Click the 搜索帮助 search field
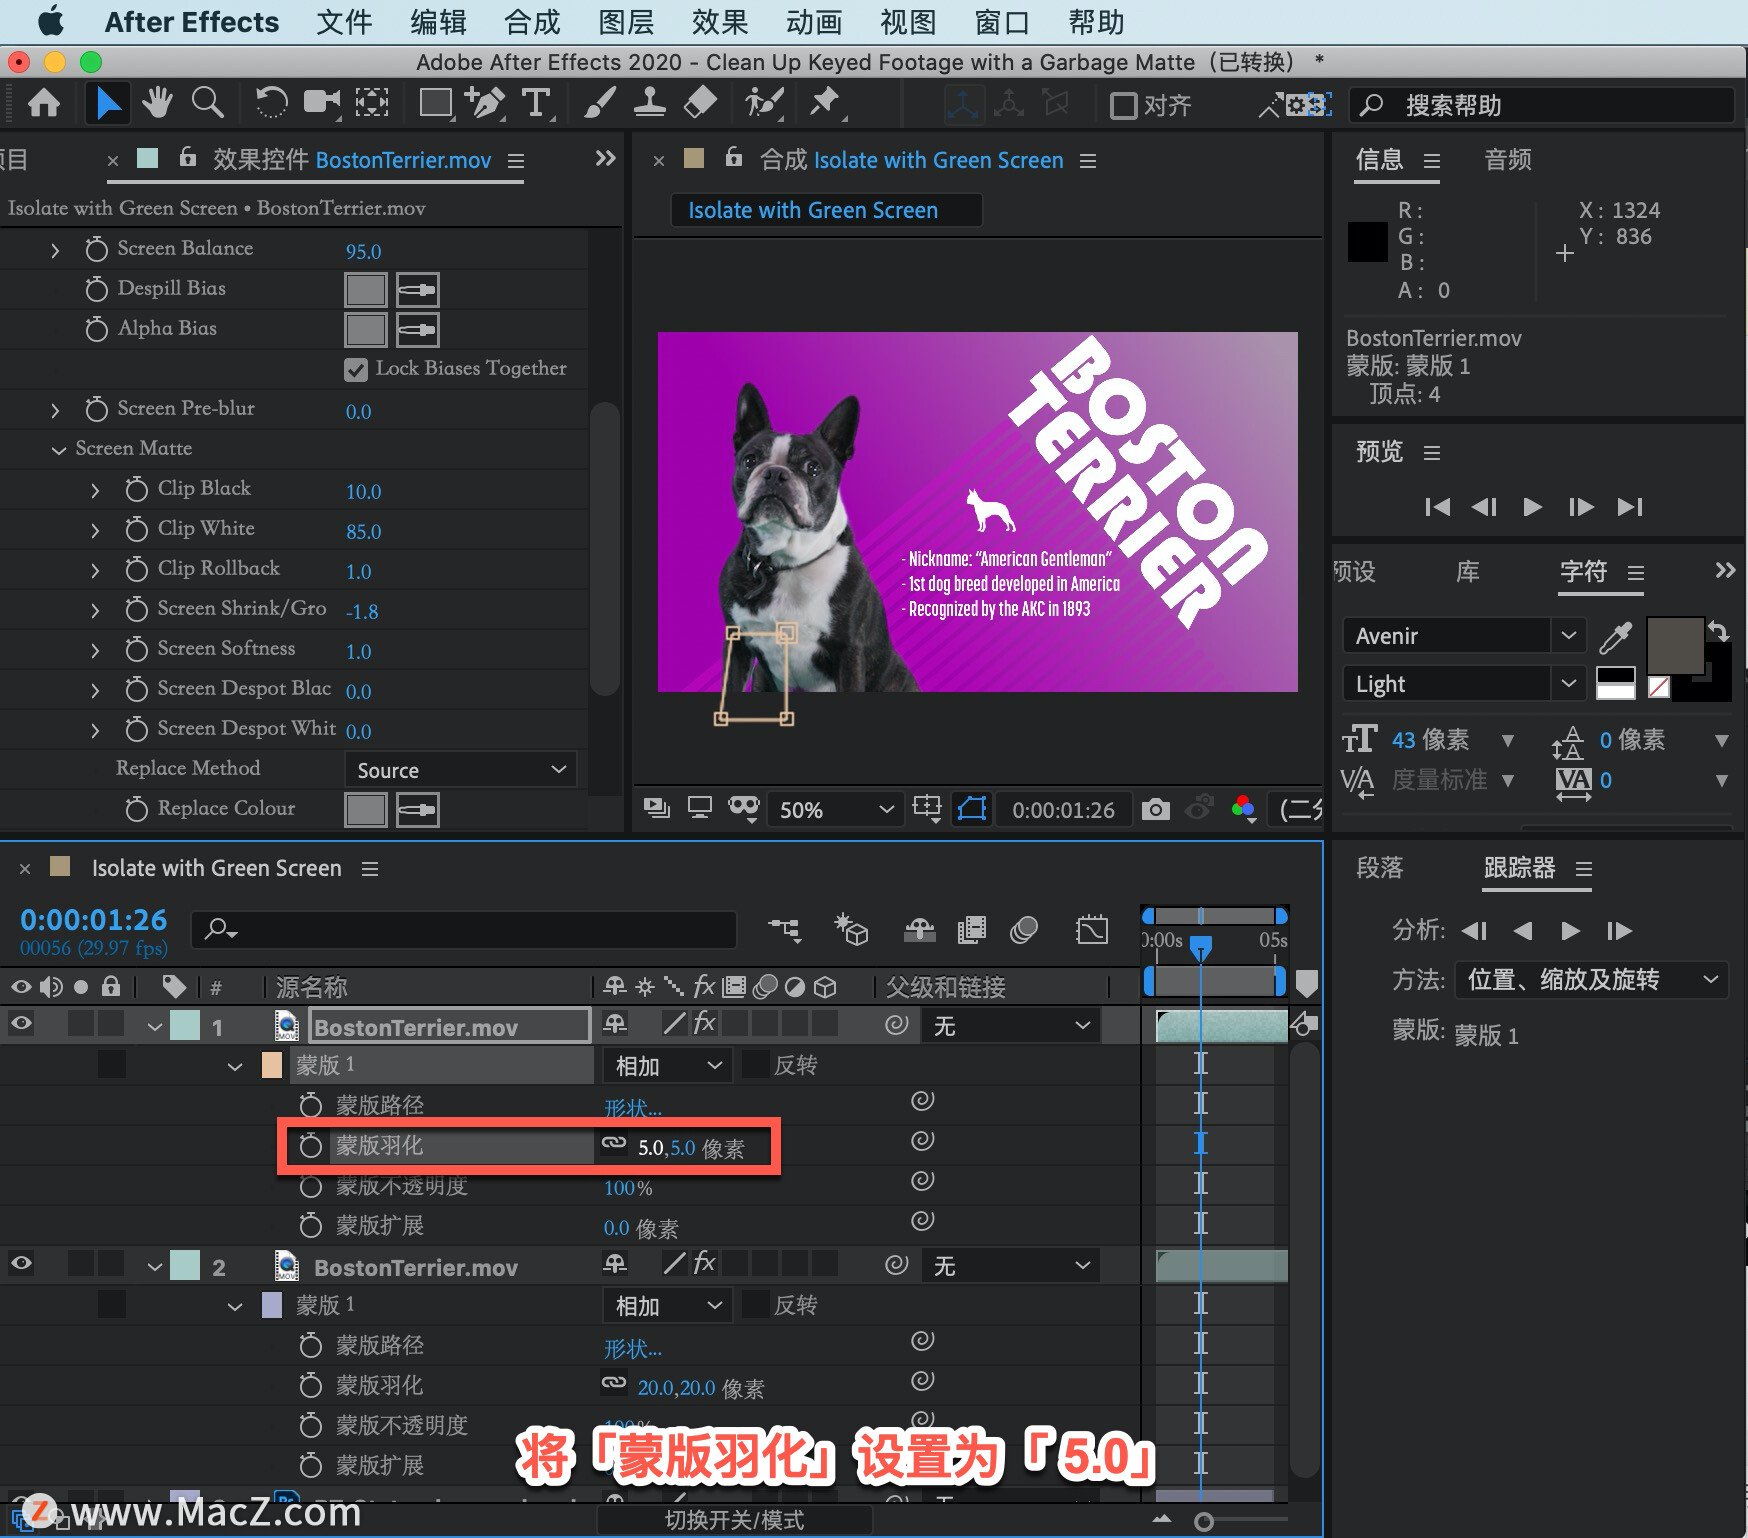 (1541, 105)
